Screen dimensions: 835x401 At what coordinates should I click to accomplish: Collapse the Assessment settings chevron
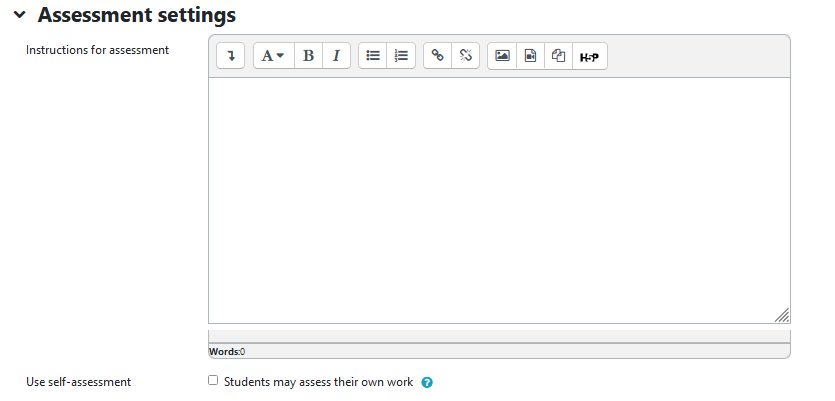[19, 16]
